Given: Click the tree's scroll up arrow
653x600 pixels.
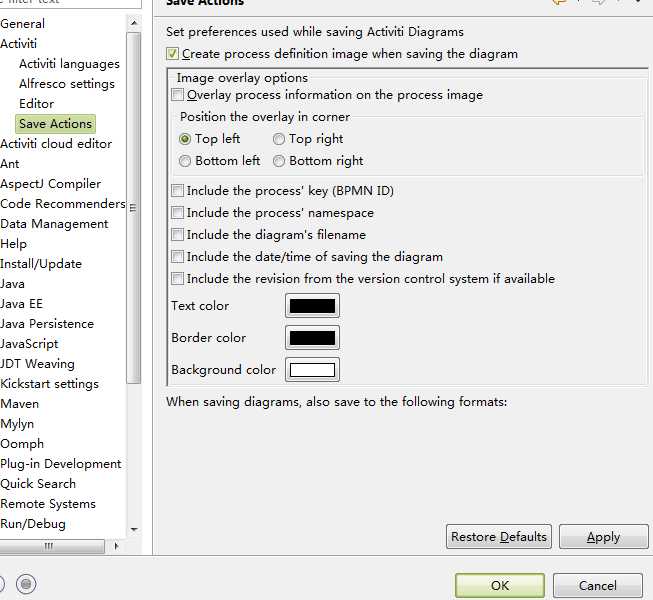Looking at the screenshot, I should coord(134,23).
